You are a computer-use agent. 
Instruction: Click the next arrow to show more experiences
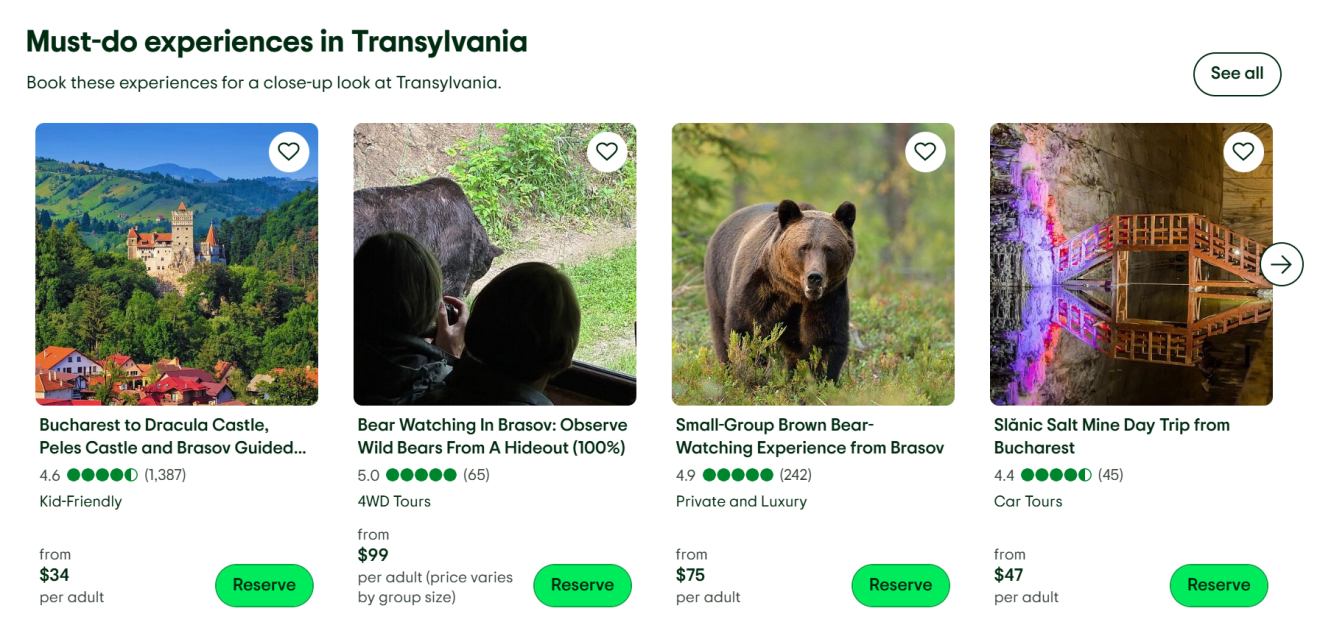coord(1281,265)
